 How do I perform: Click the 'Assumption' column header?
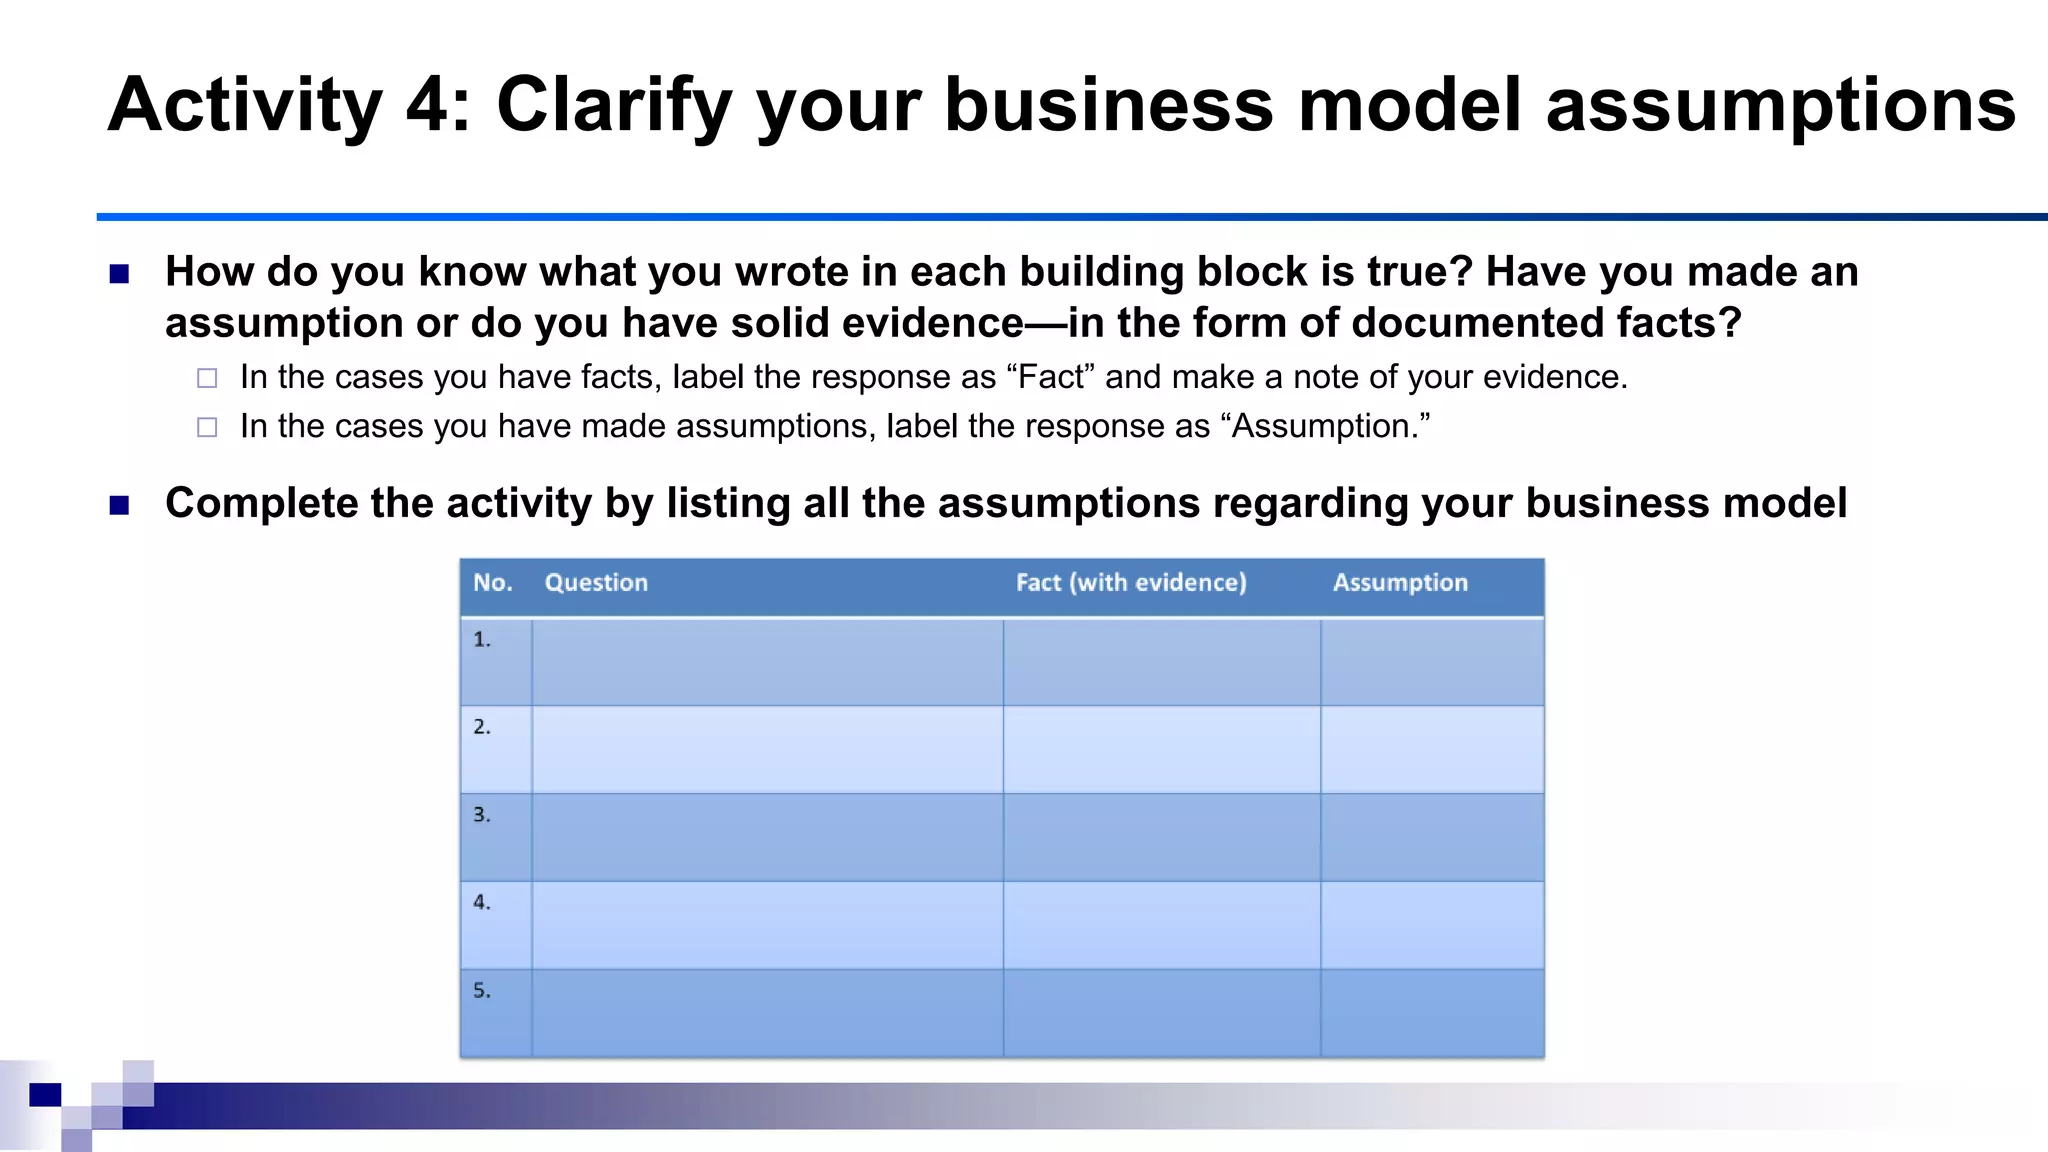[x=1400, y=583]
